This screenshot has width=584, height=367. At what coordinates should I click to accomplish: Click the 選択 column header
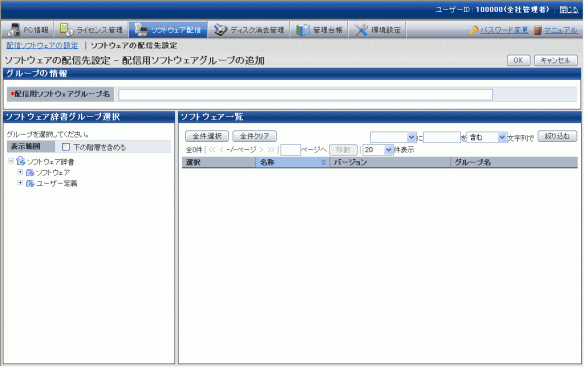[219, 162]
